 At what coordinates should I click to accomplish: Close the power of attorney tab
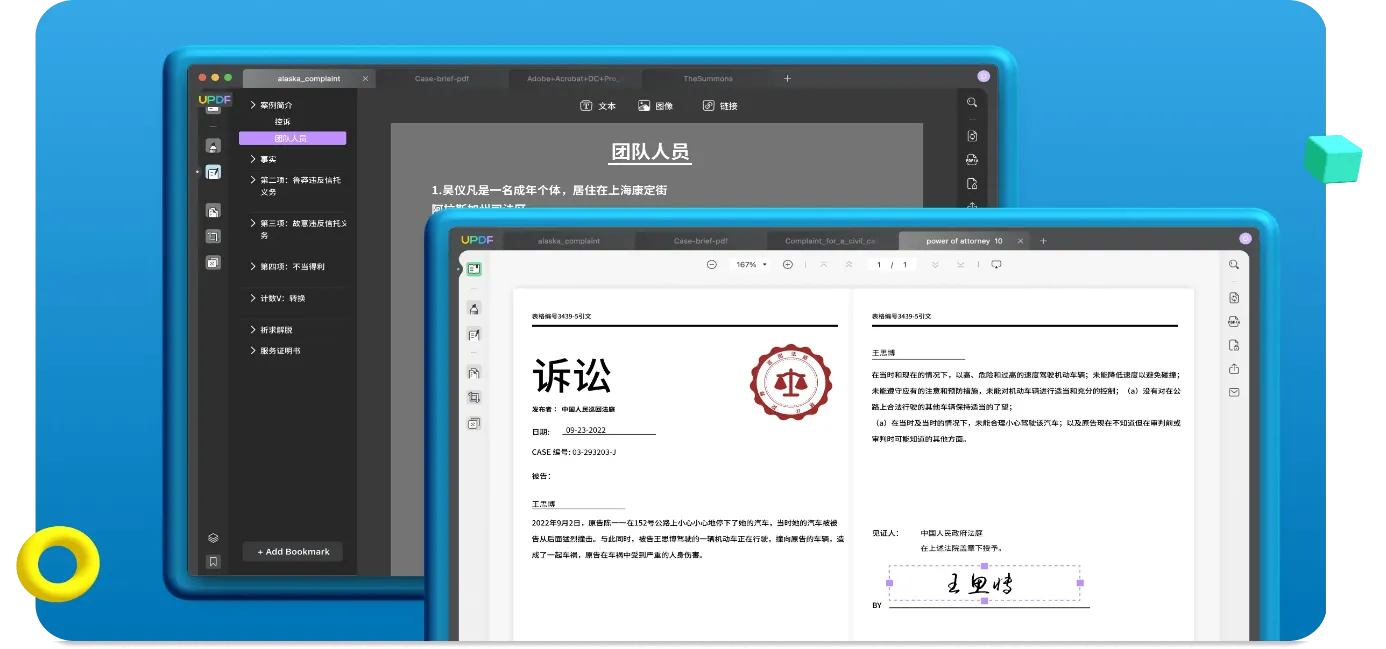1022,241
